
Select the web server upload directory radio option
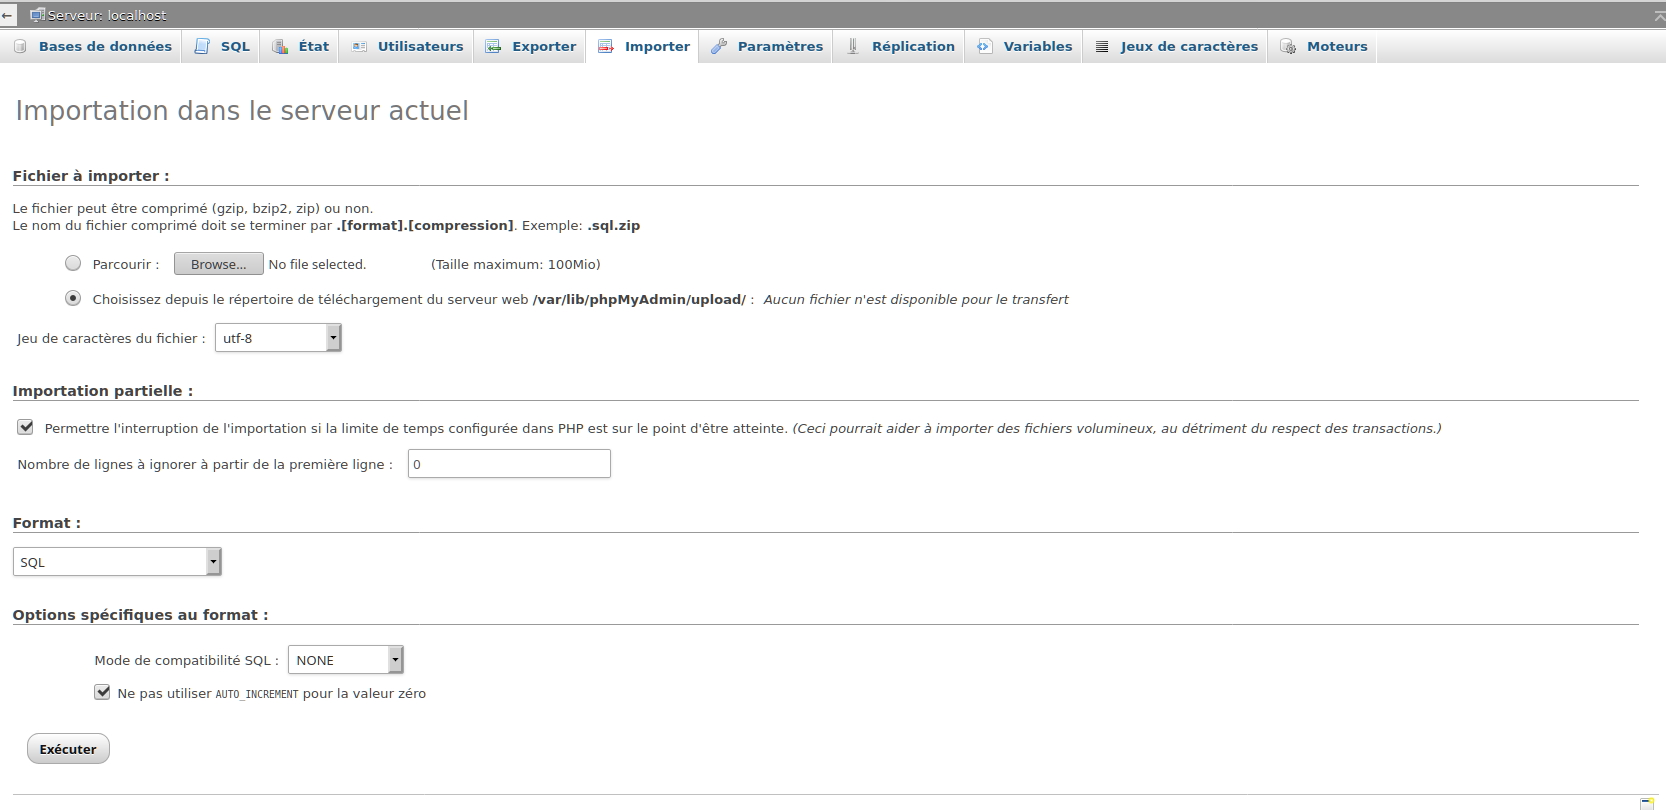click(73, 298)
